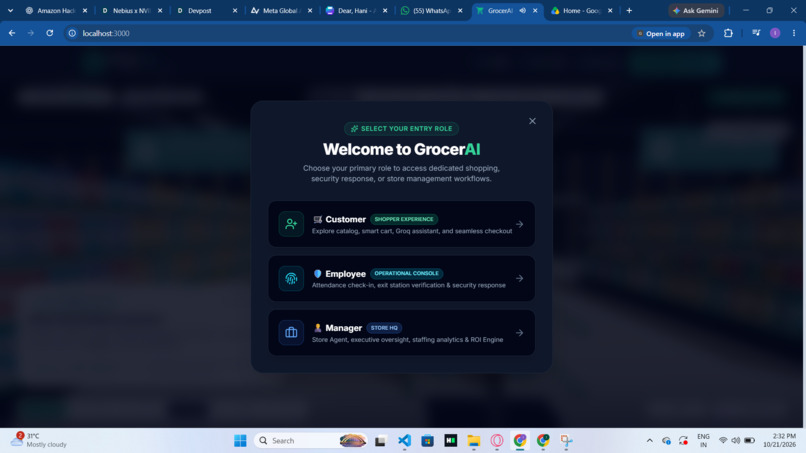Open the Chrome three-dot menu
The width and height of the screenshot is (806, 453).
[x=794, y=33]
